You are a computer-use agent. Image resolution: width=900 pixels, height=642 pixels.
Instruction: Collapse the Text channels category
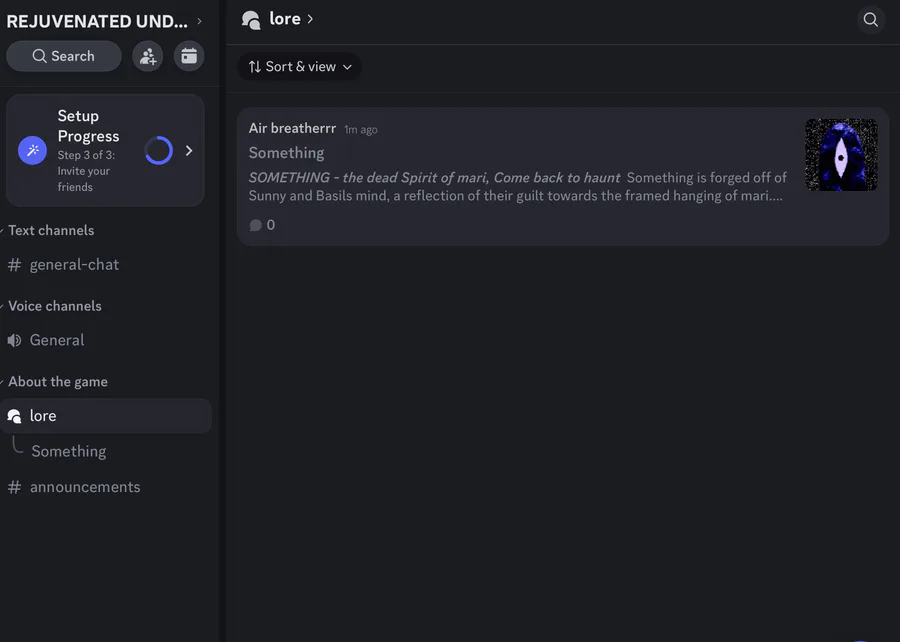click(x=50, y=230)
